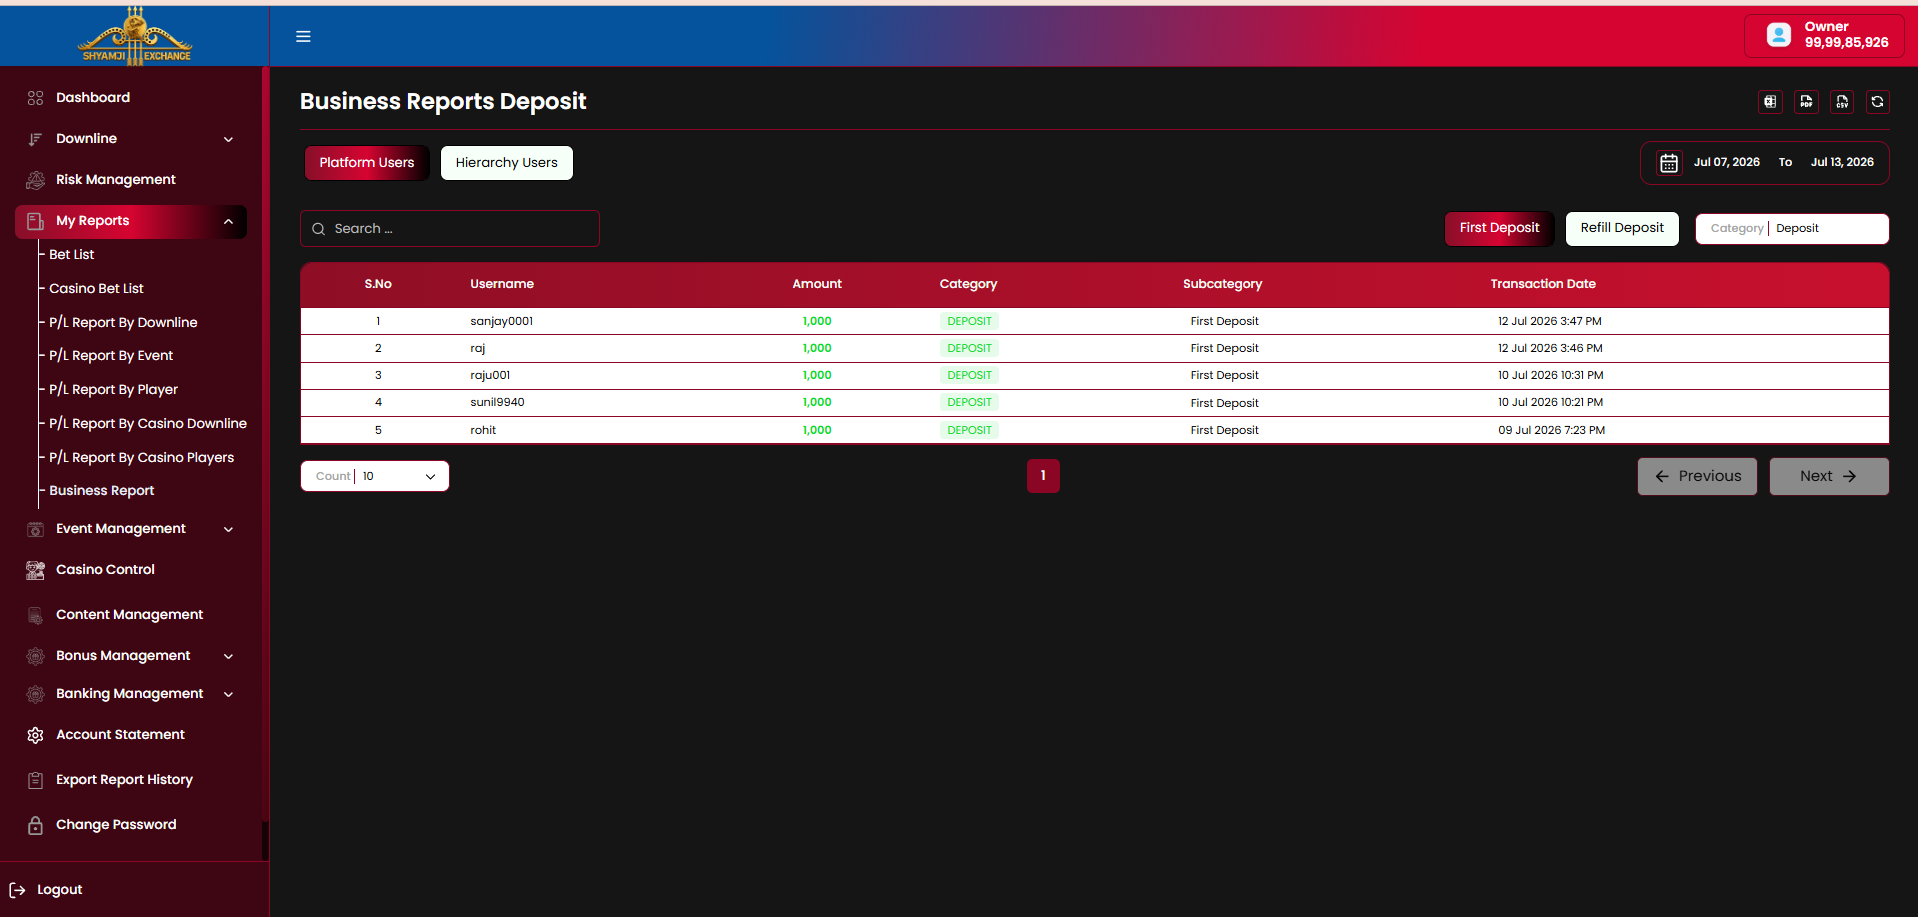Image resolution: width=1918 pixels, height=917 pixels.
Task: Open P/L Report By Downline
Action: coord(124,322)
